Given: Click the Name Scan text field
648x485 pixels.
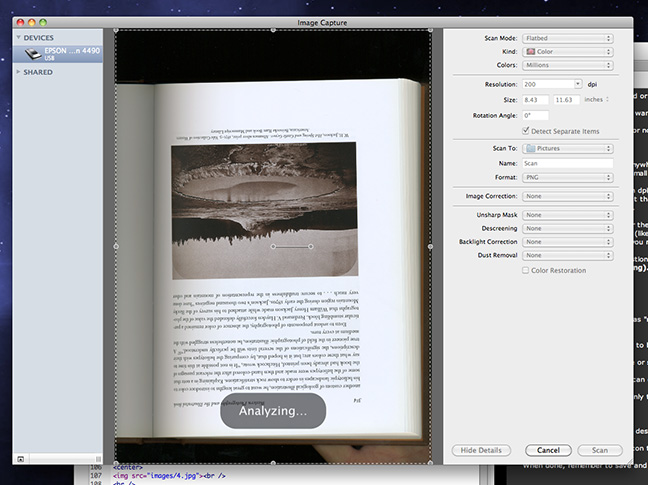Looking at the screenshot, I should pyautogui.click(x=567, y=163).
